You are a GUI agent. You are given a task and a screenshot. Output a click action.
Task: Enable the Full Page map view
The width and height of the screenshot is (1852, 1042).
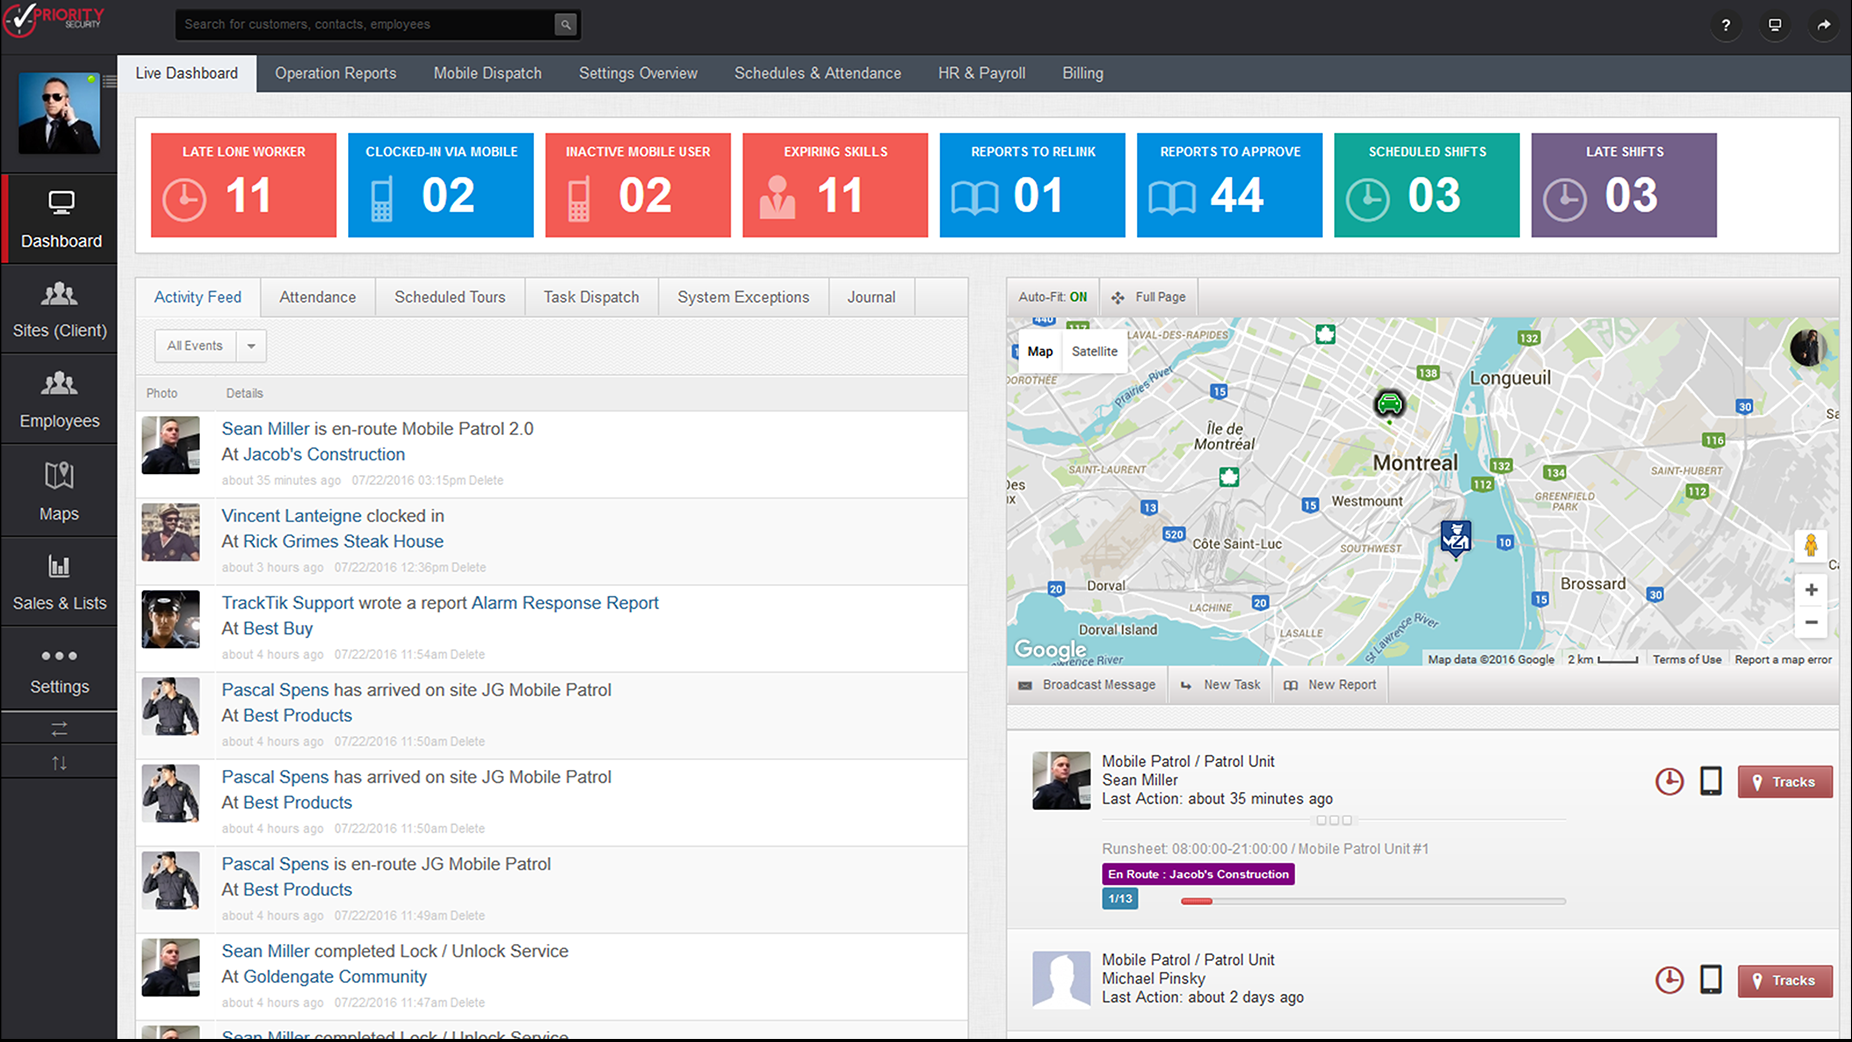click(1147, 297)
